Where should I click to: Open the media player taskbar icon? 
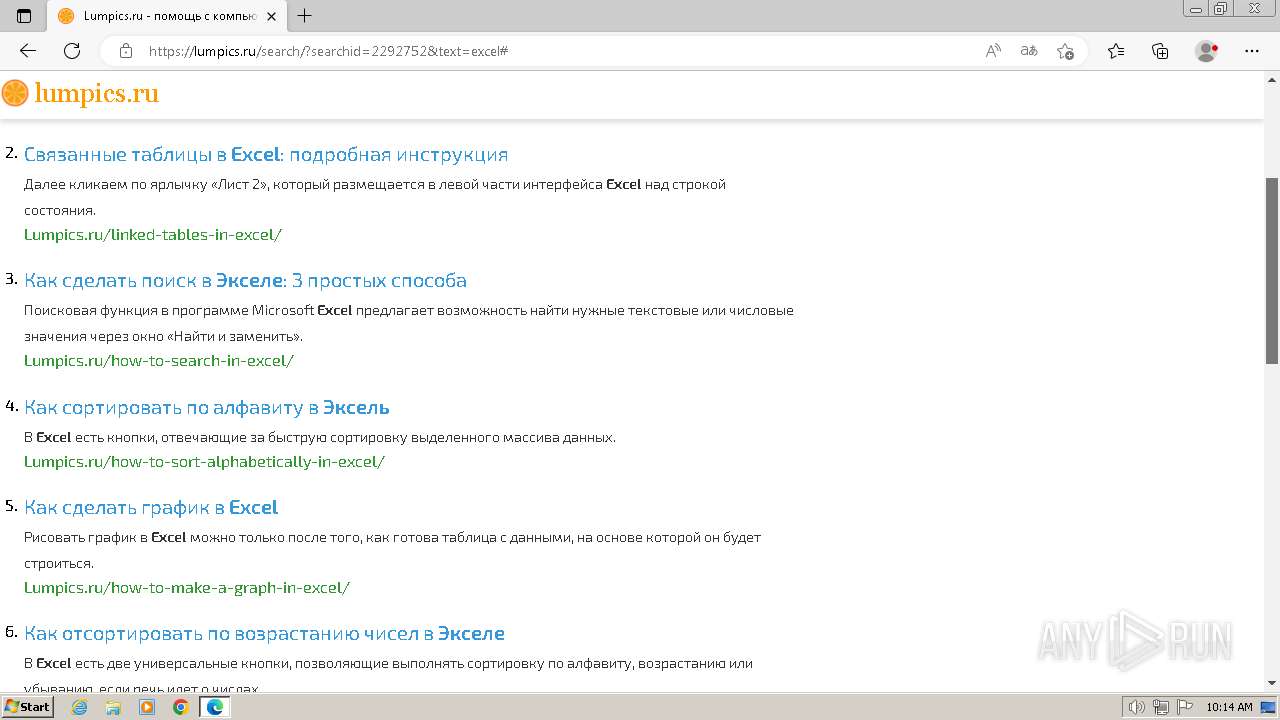(147, 707)
